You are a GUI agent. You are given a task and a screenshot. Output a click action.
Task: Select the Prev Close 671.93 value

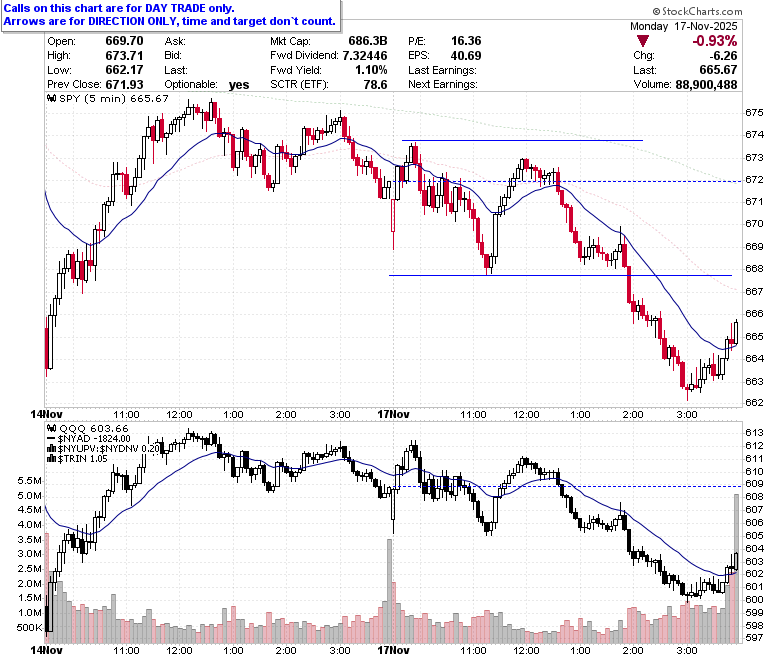[x=124, y=85]
